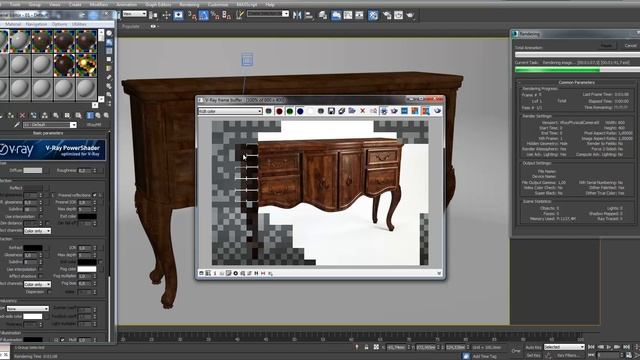Select the shiny dark wood material sample sphere
Viewport: 640px width, 360px height.
tap(64, 64)
